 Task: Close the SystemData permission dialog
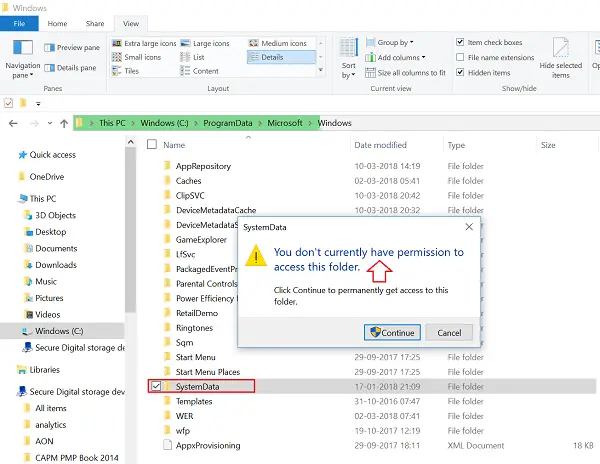click(469, 227)
